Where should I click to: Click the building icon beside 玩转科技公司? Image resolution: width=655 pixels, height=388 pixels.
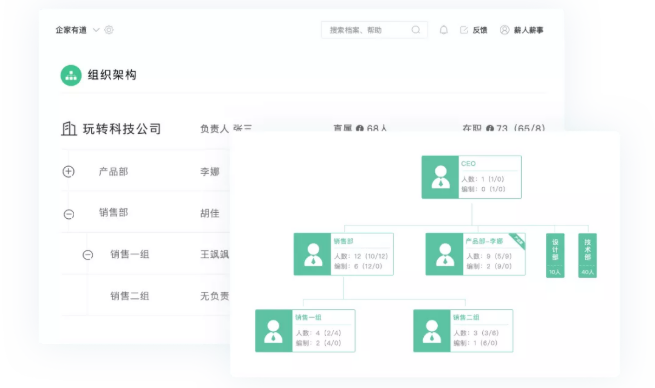69,129
